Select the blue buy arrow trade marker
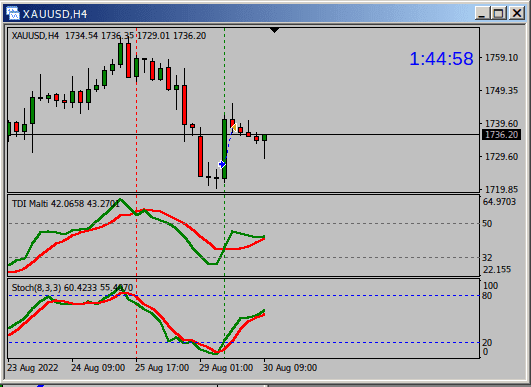The image size is (531, 387). 222,165
